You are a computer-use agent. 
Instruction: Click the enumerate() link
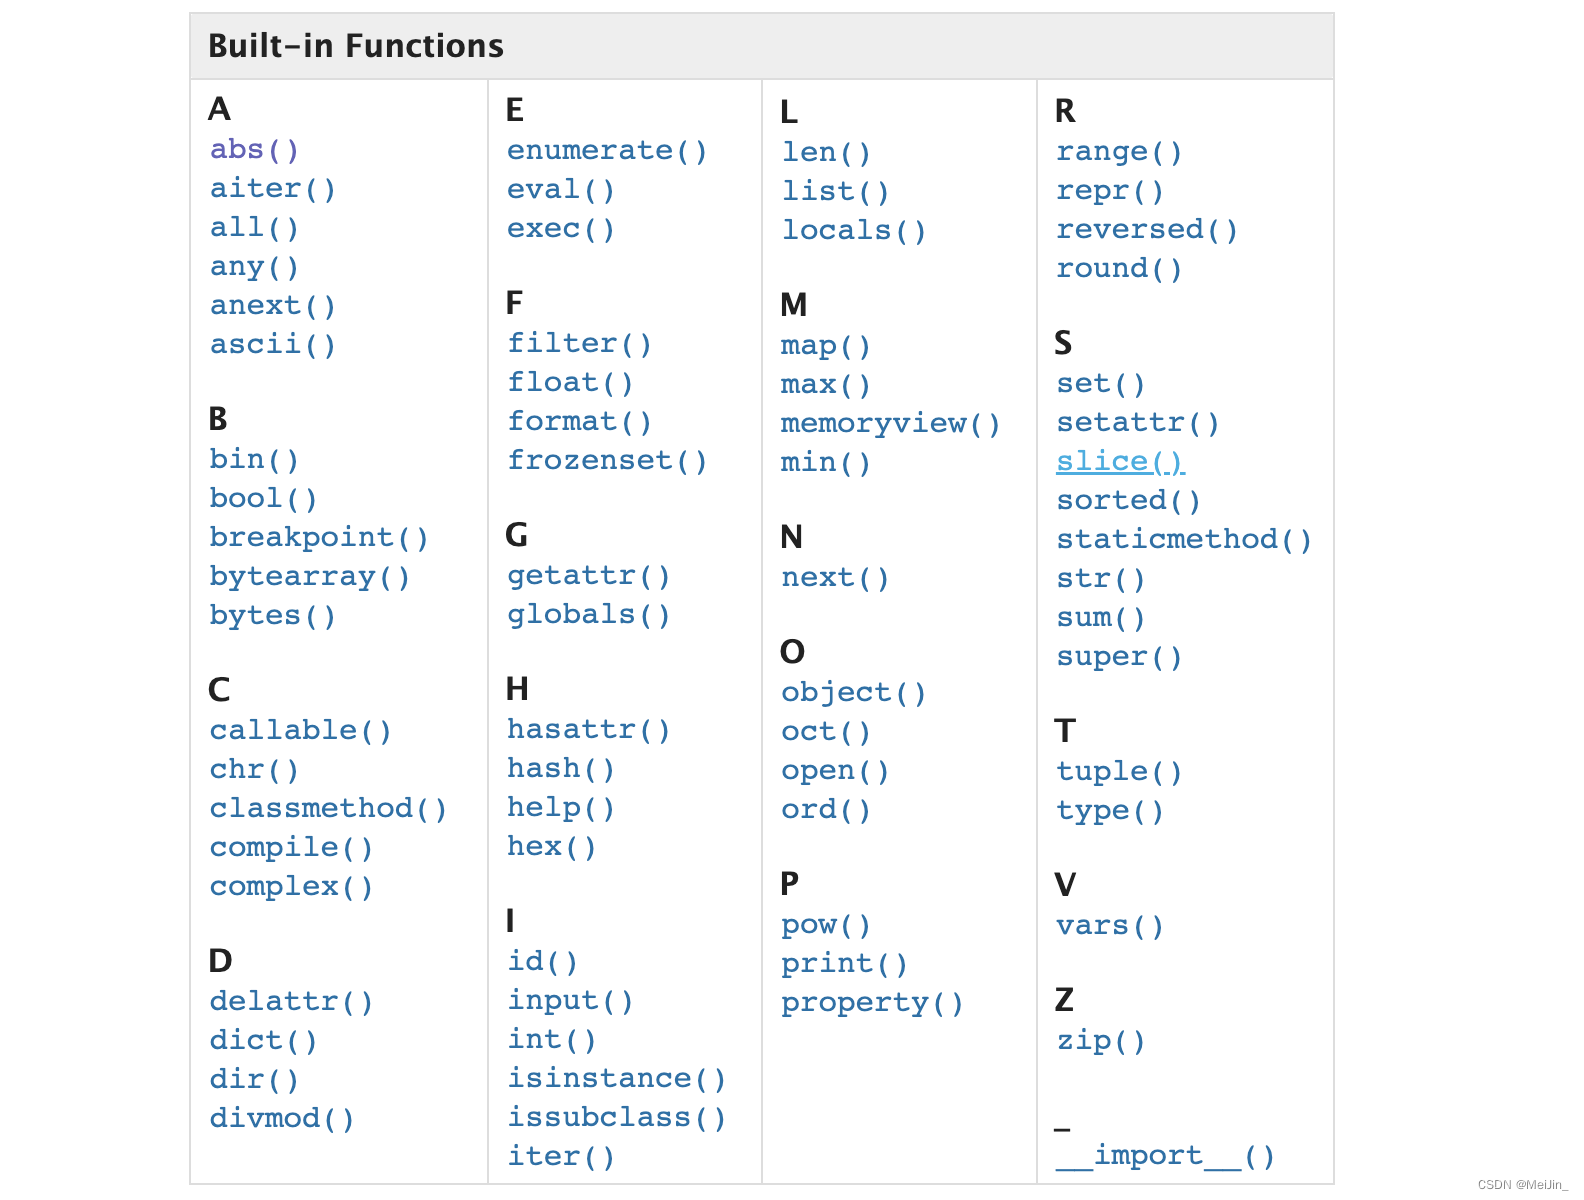(606, 151)
